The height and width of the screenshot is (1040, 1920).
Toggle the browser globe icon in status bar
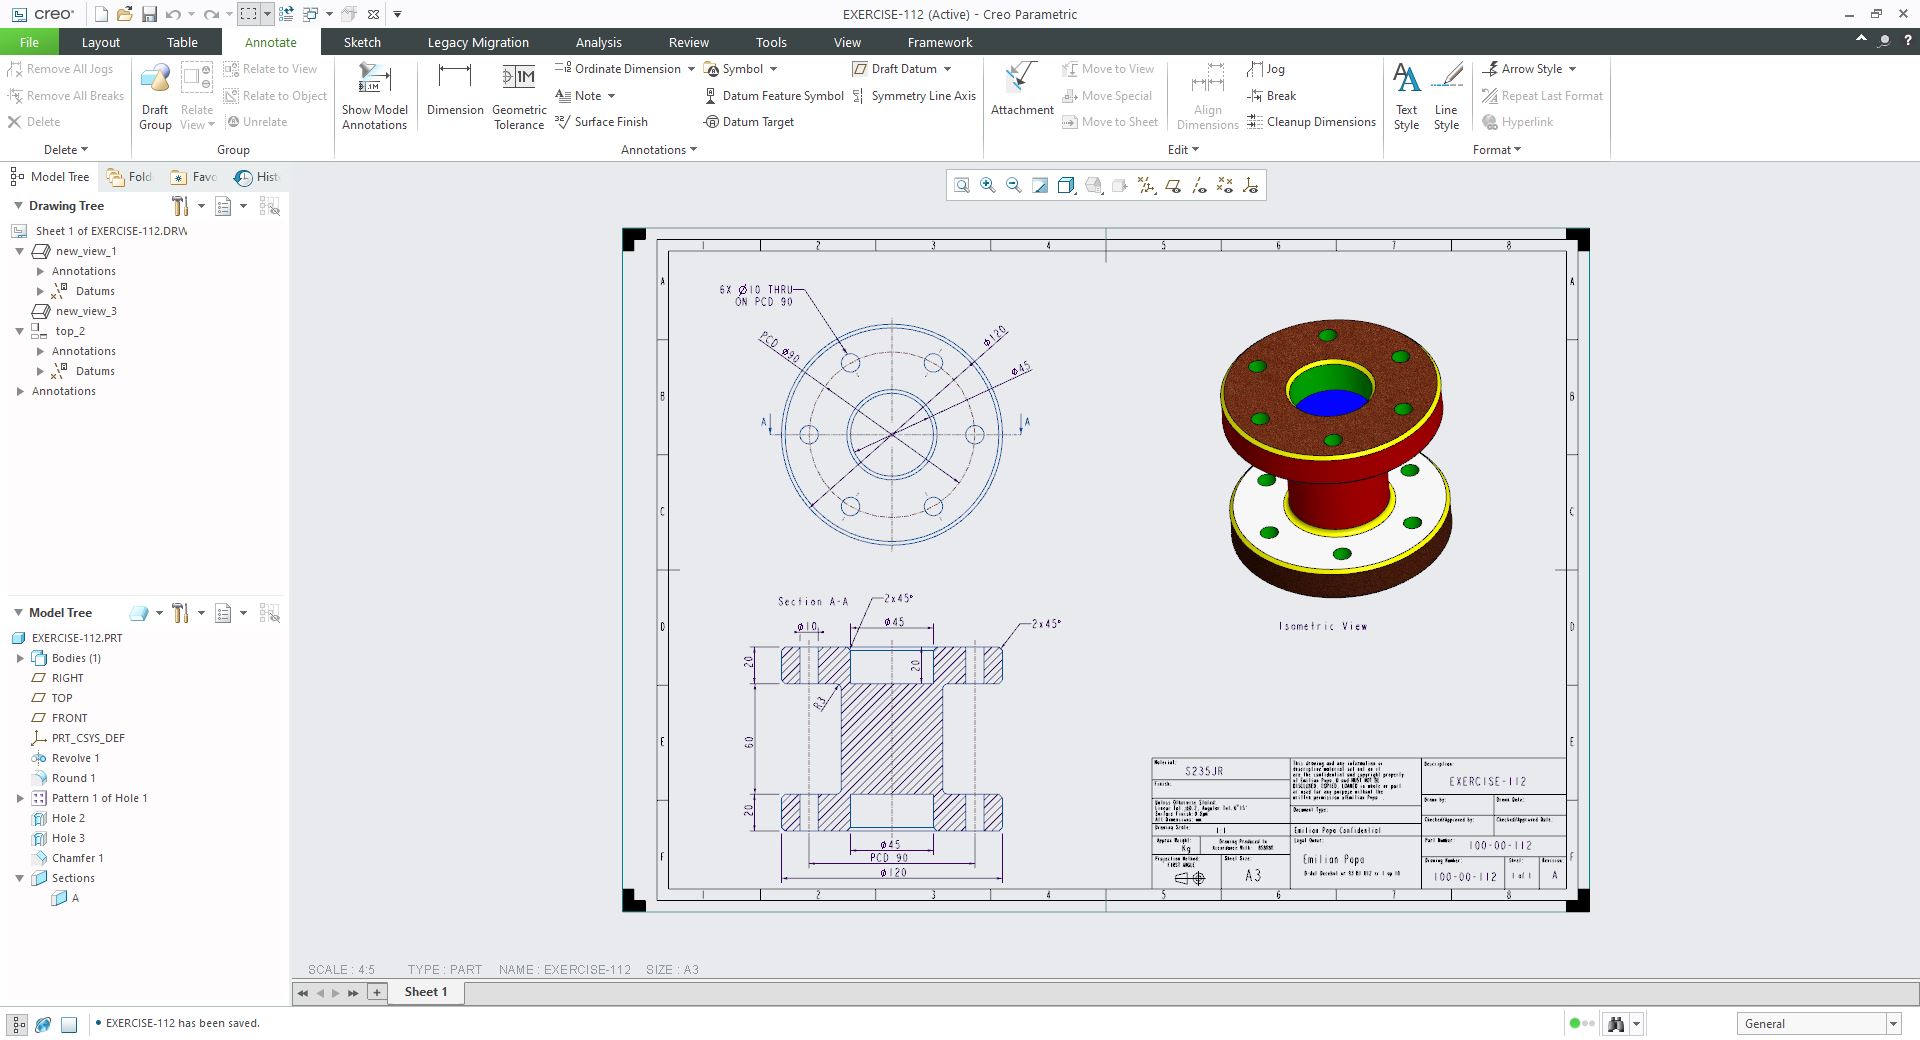tap(43, 1024)
